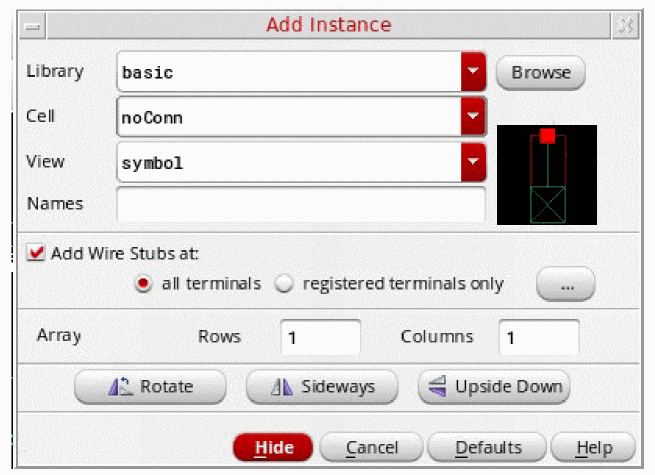Open the ellipsis options button
Viewport: 655px width, 475px height.
click(x=565, y=284)
